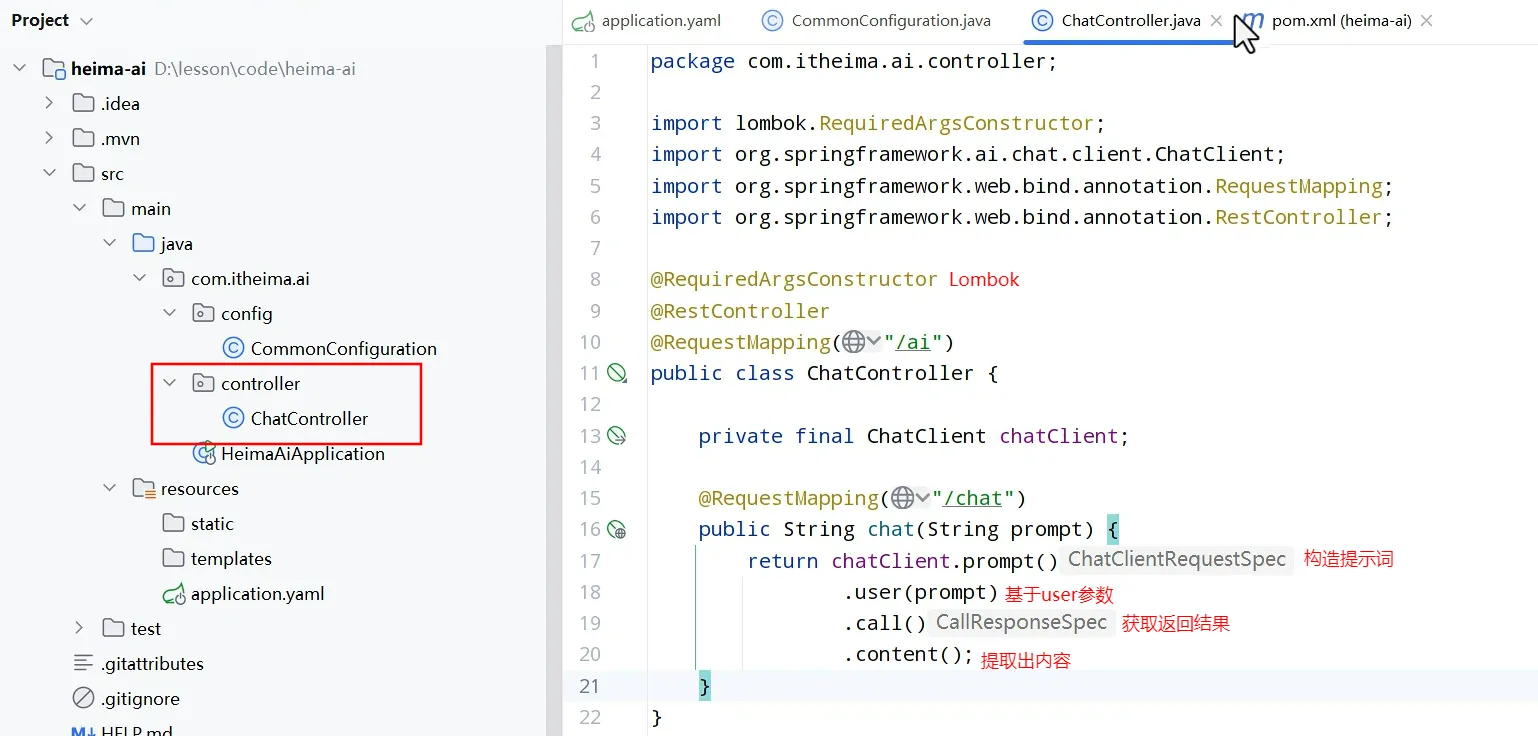This screenshot has height=736, width=1538.
Task: Click the Spring bean gutter icon on line 11
Action: coord(618,373)
